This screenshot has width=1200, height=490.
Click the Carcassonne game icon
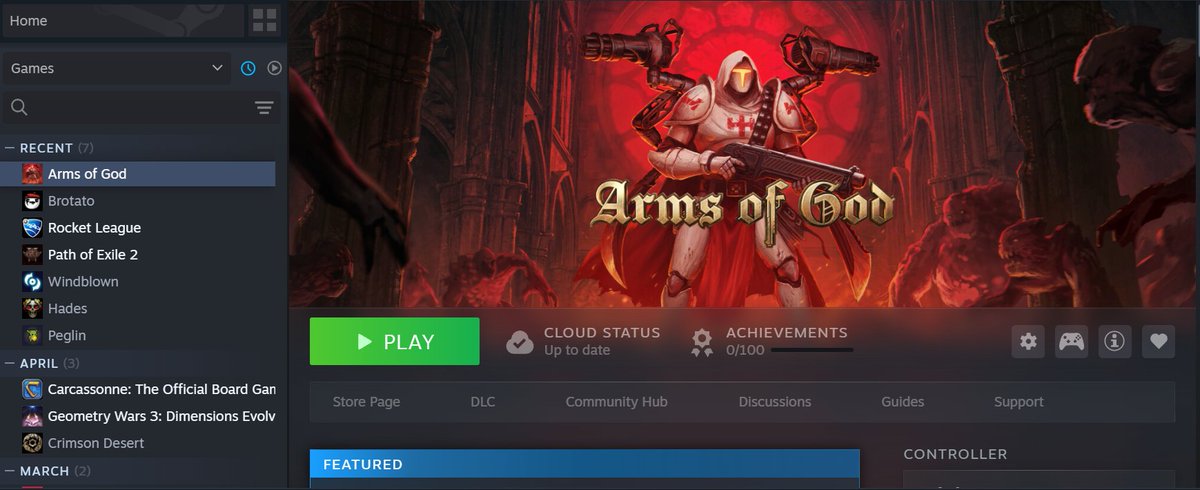click(31, 389)
